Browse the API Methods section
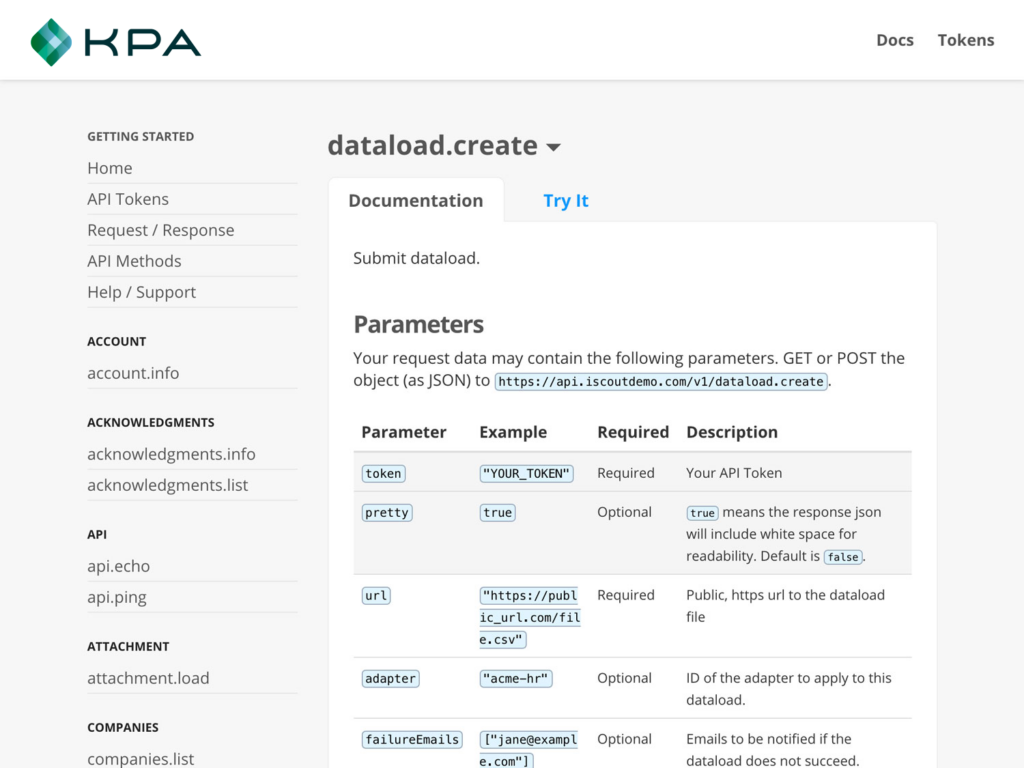This screenshot has height=768, width=1024. click(x=134, y=261)
